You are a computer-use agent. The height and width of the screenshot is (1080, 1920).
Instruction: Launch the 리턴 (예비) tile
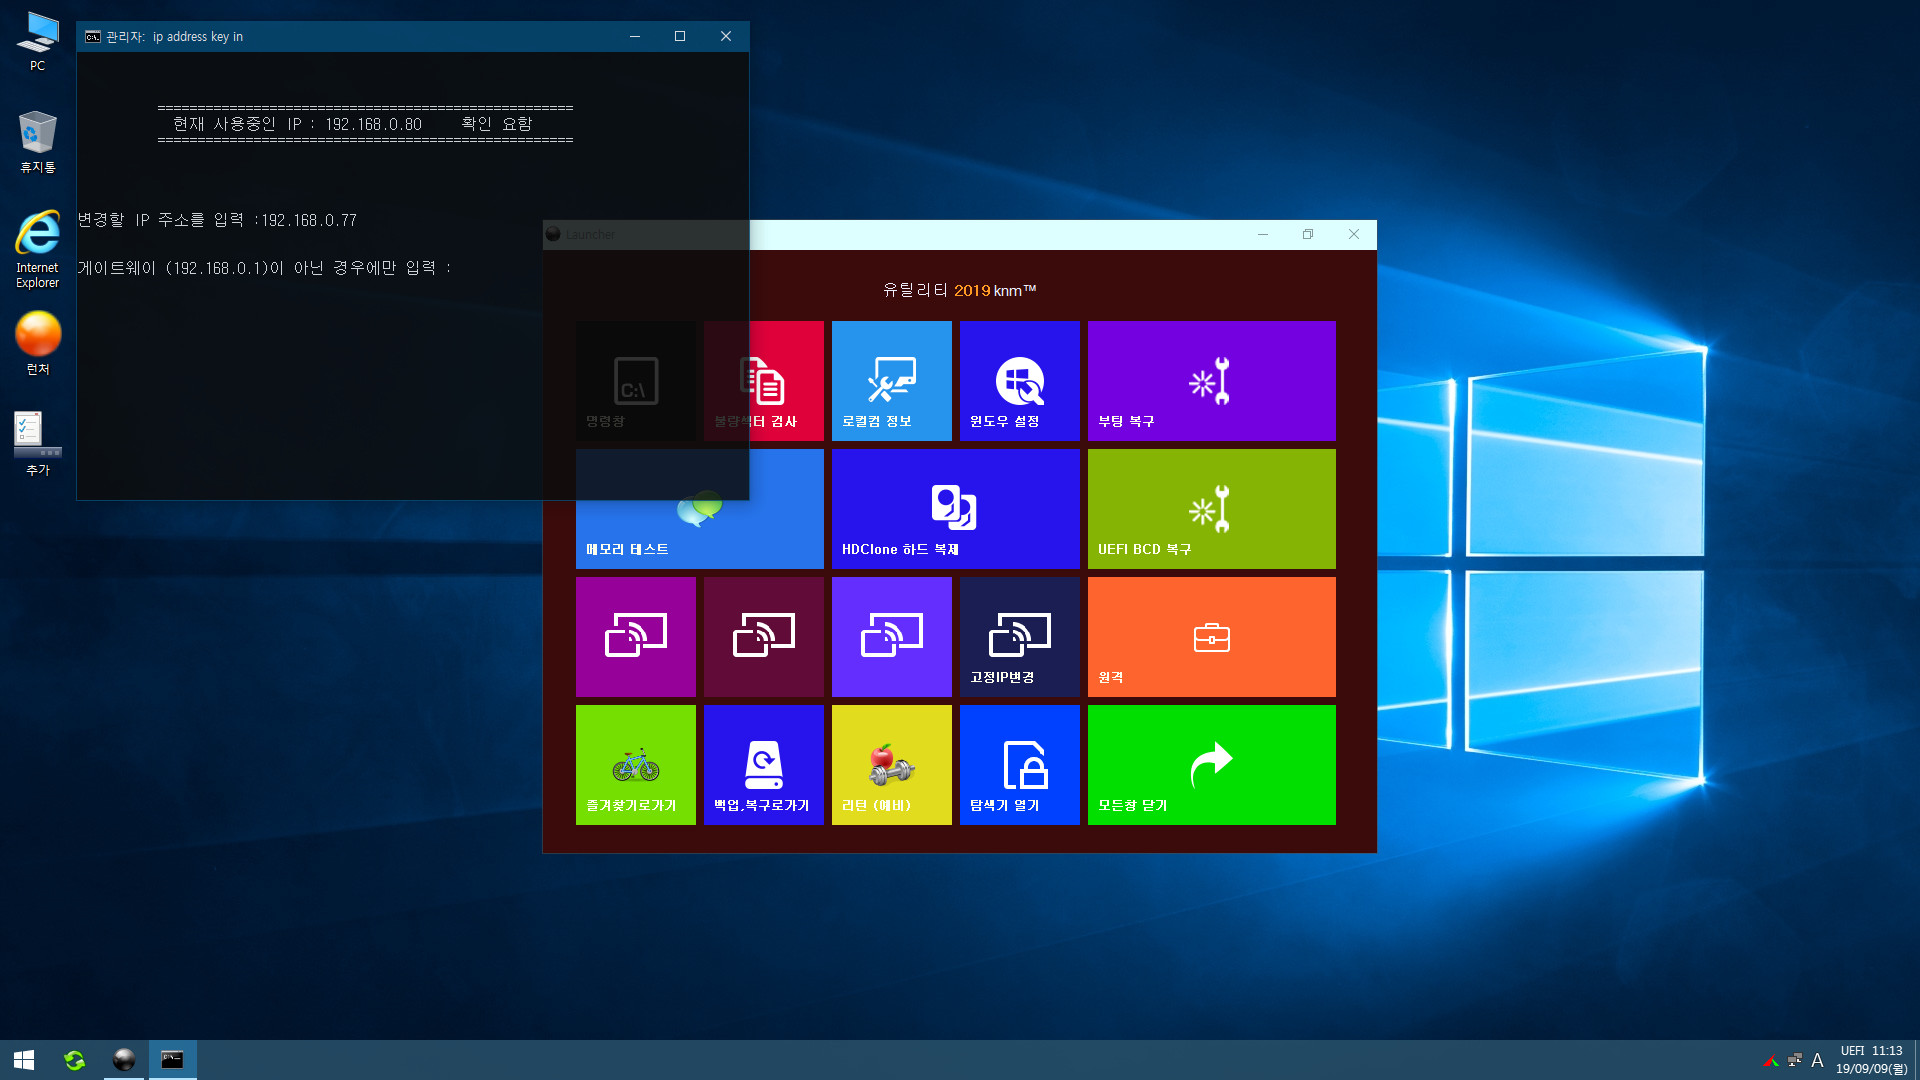(x=892, y=765)
